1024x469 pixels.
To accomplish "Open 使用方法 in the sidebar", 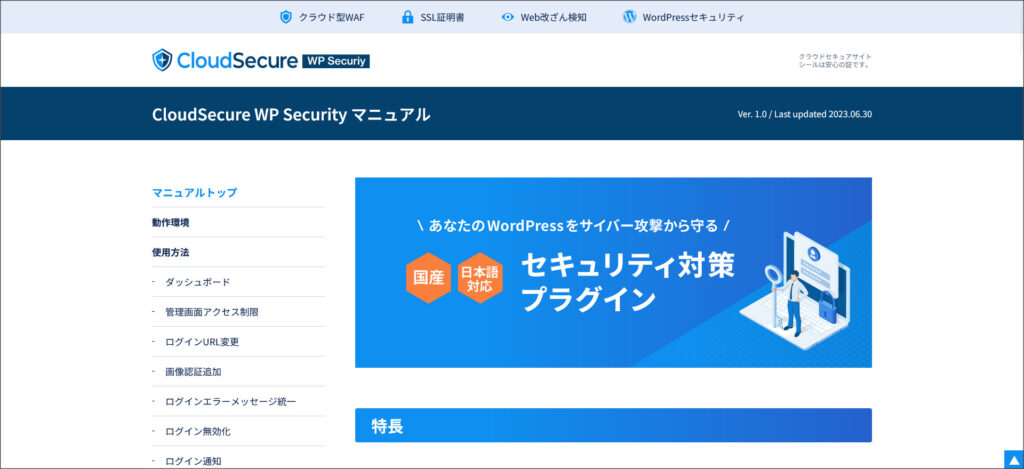I will coord(170,252).
